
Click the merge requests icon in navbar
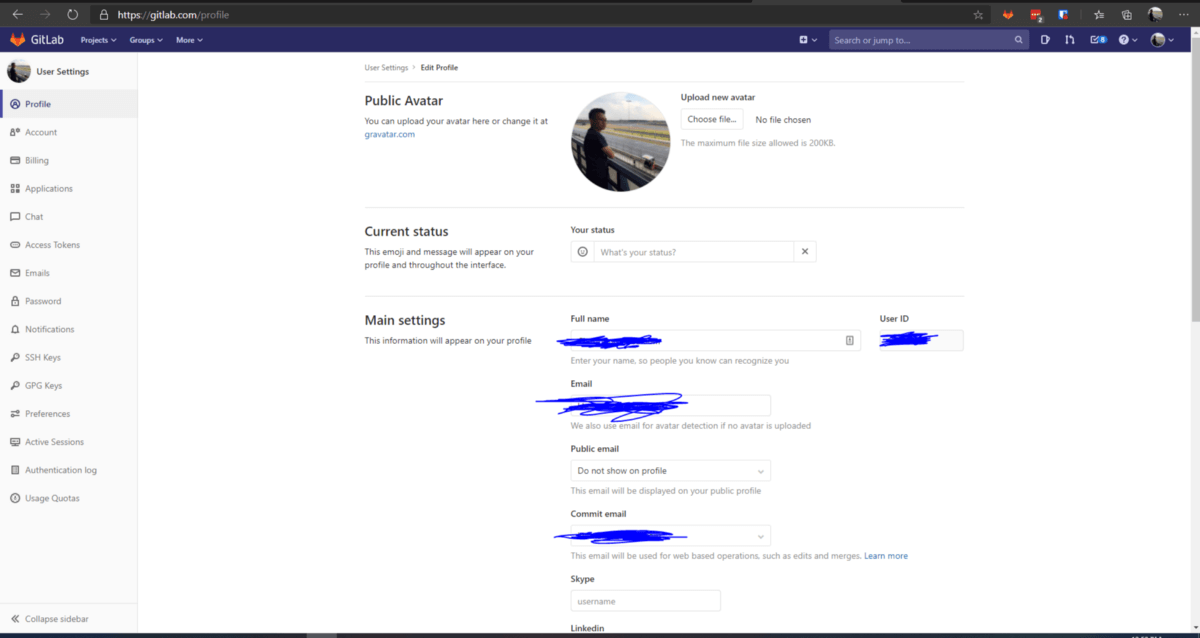coord(1069,39)
